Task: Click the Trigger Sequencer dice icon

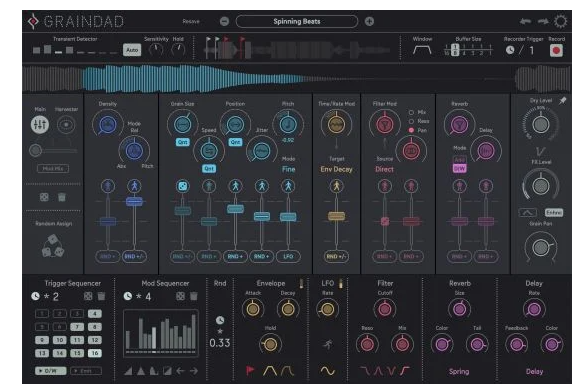Action: [88, 296]
